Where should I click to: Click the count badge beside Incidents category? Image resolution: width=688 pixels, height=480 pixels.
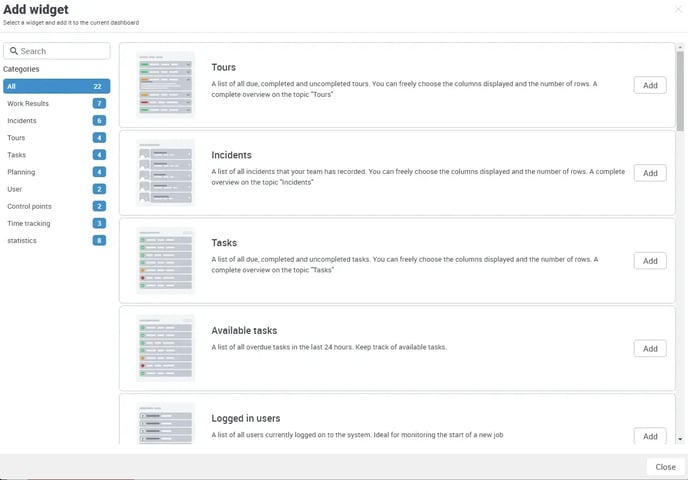(99, 121)
